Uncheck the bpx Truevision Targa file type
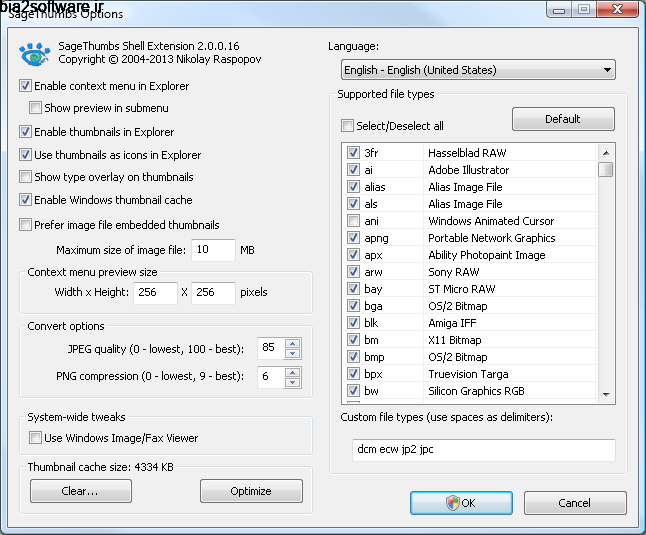The width and height of the screenshot is (646, 535). (353, 374)
